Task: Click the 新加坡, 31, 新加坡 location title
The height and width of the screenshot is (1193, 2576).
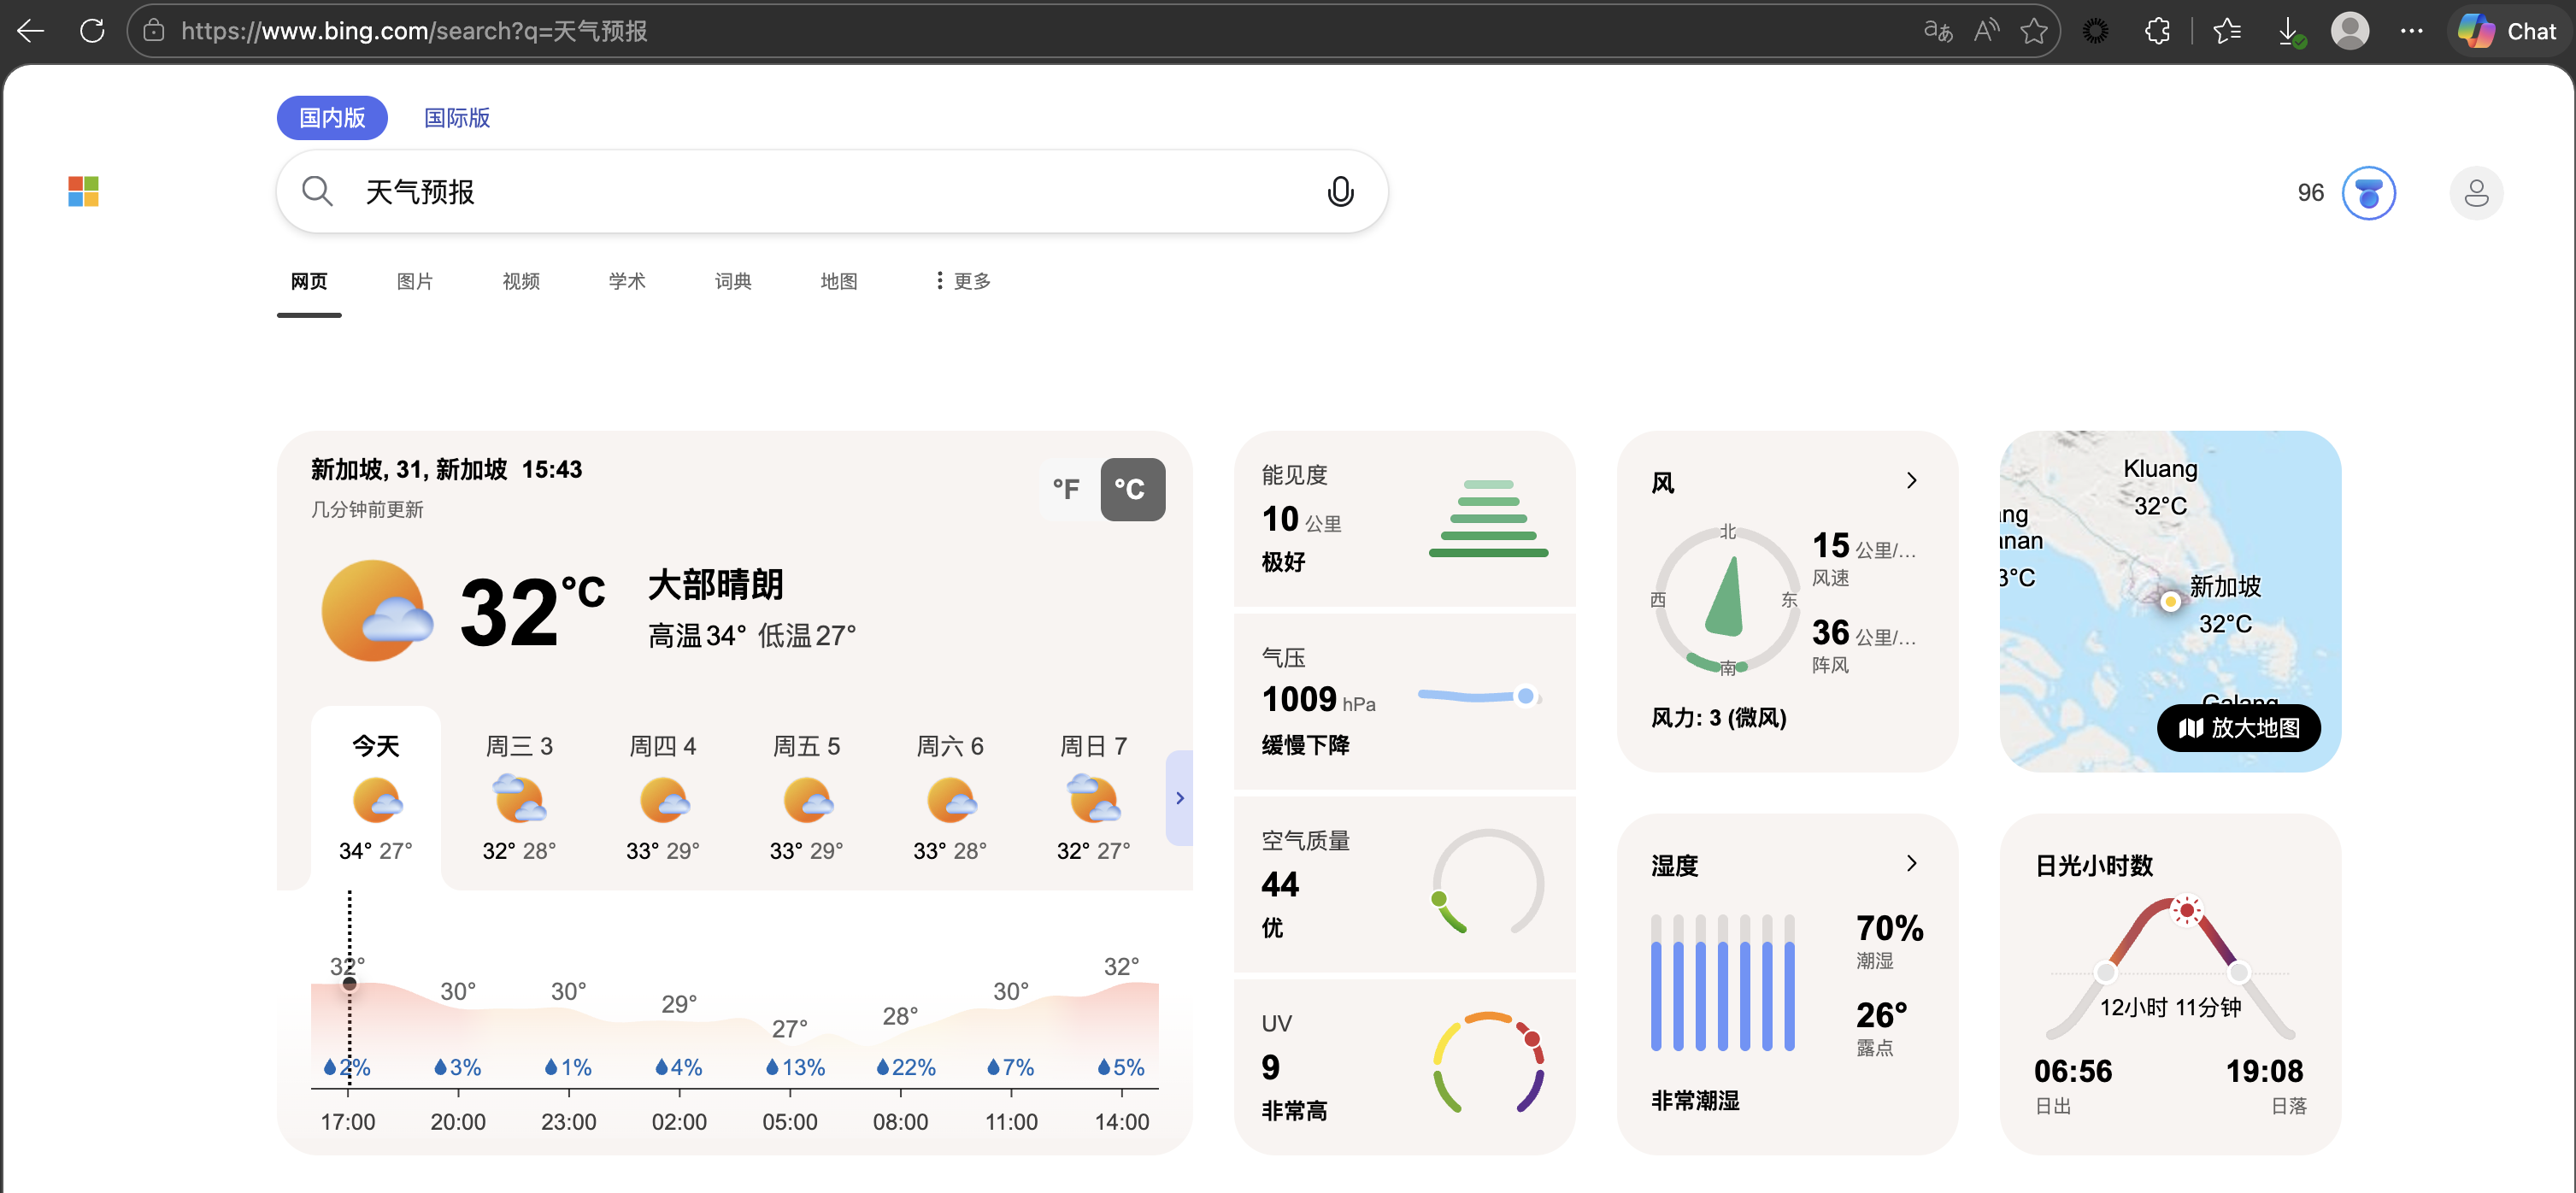Action: pos(409,470)
